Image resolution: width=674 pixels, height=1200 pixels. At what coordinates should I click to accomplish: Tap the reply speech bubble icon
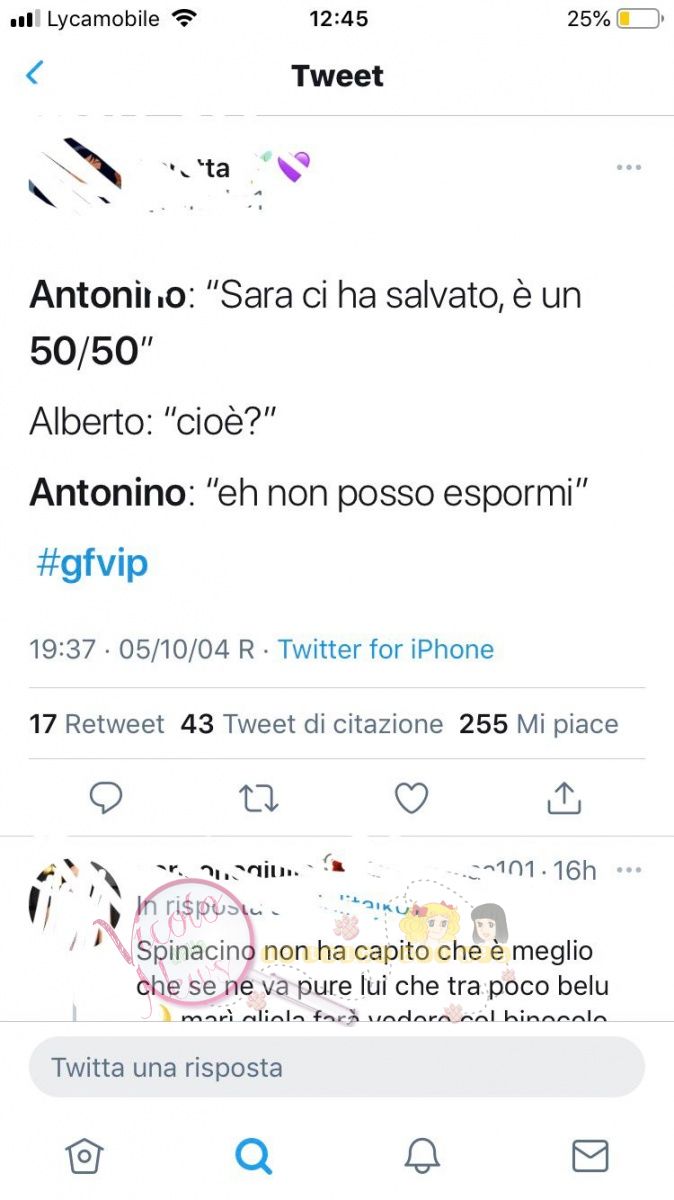tap(106, 797)
